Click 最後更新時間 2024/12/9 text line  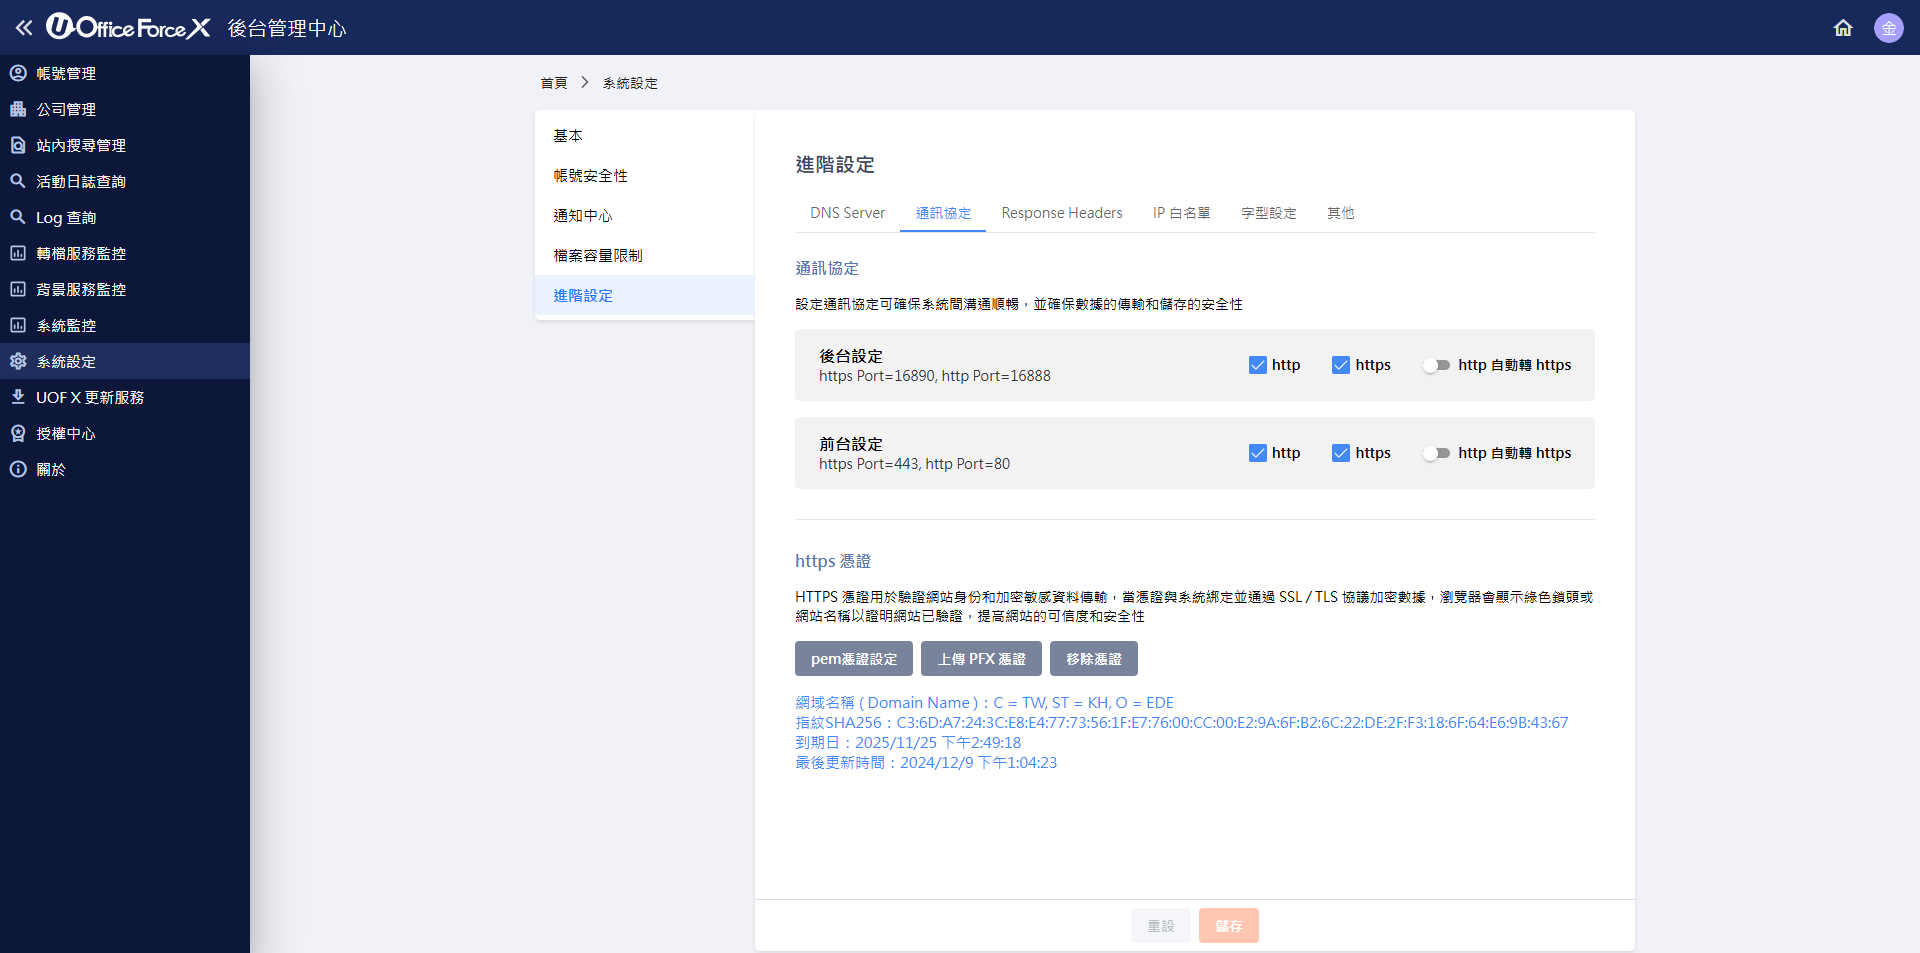point(926,762)
